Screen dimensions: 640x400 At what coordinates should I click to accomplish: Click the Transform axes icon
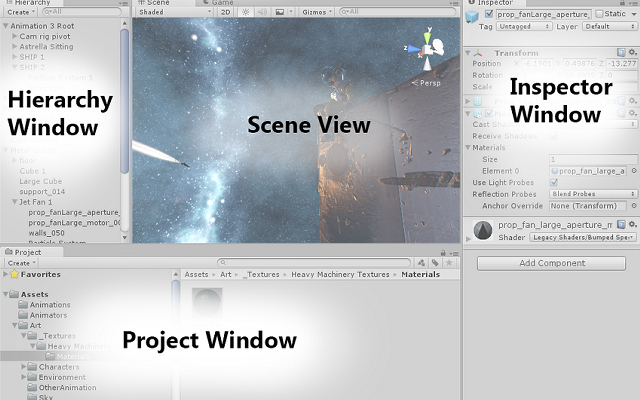(x=478, y=53)
